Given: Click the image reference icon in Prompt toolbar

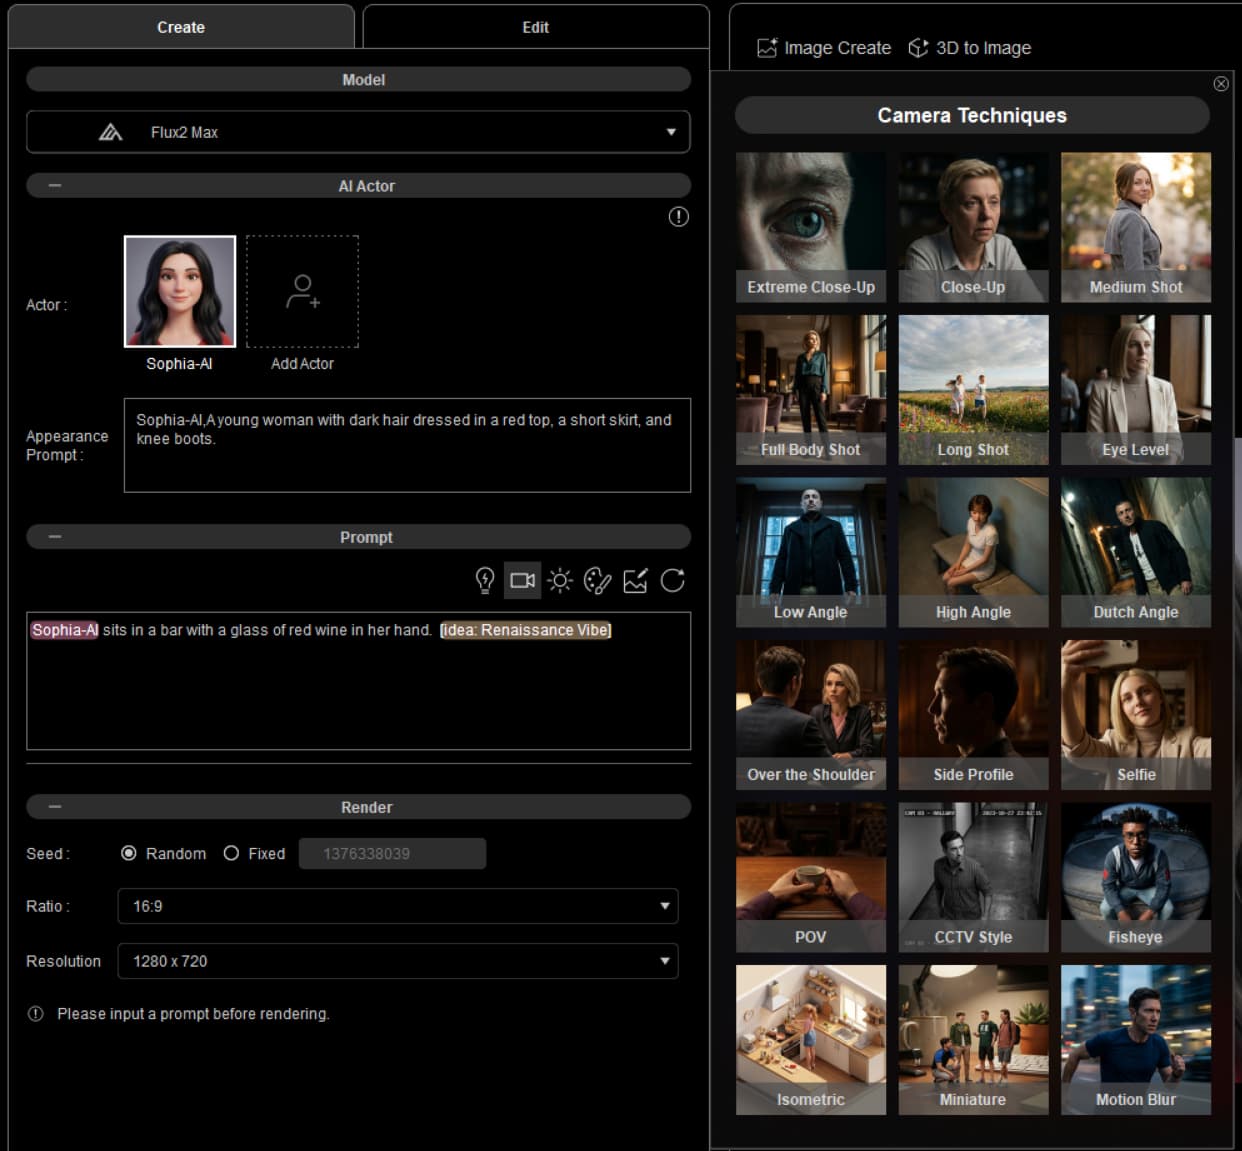Looking at the screenshot, I should click(x=635, y=581).
